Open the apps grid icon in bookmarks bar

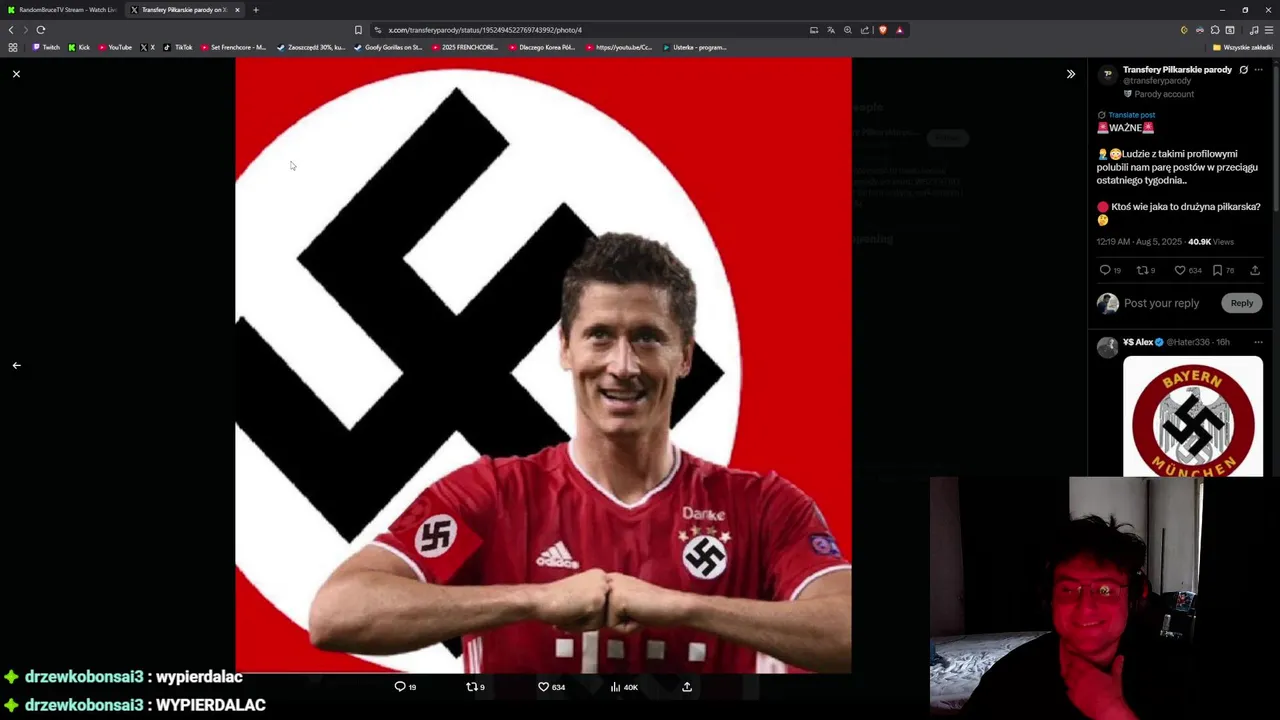pyautogui.click(x=13, y=47)
